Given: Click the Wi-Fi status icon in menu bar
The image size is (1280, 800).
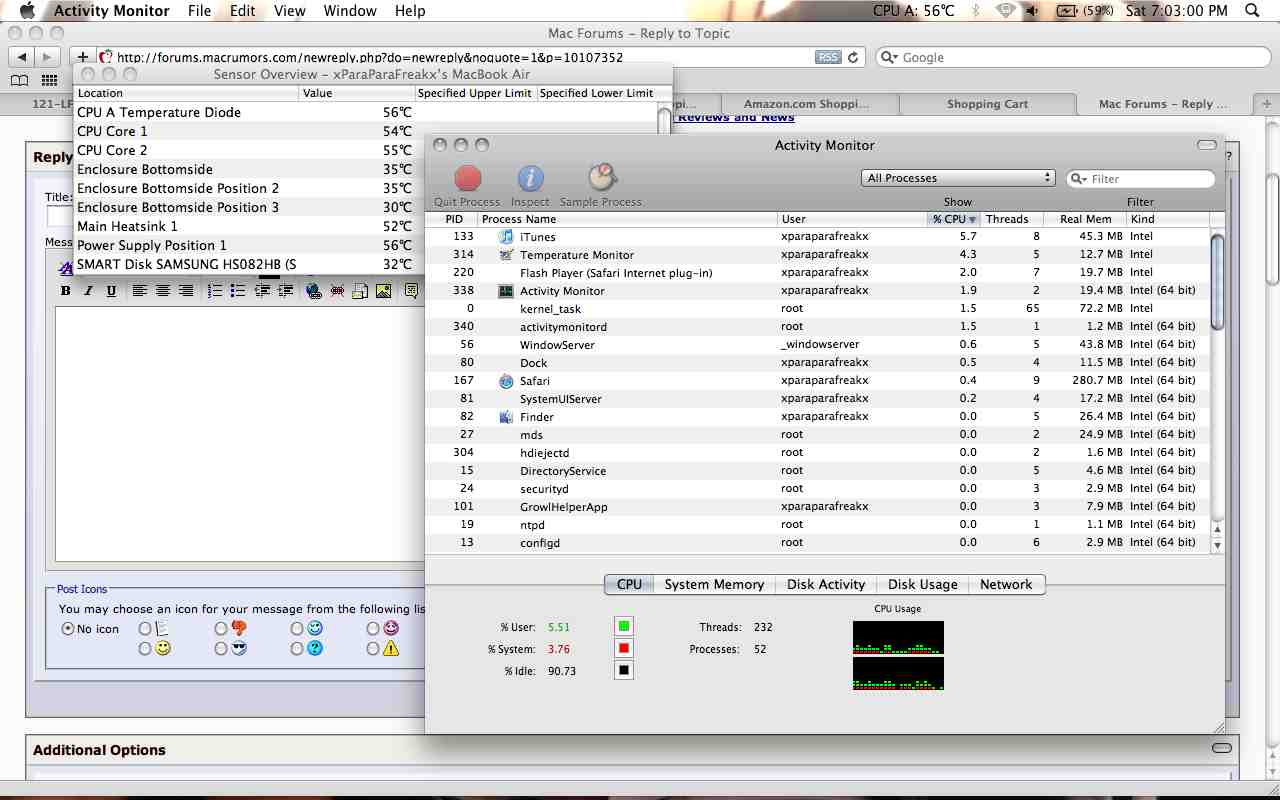Looking at the screenshot, I should coord(1006,11).
